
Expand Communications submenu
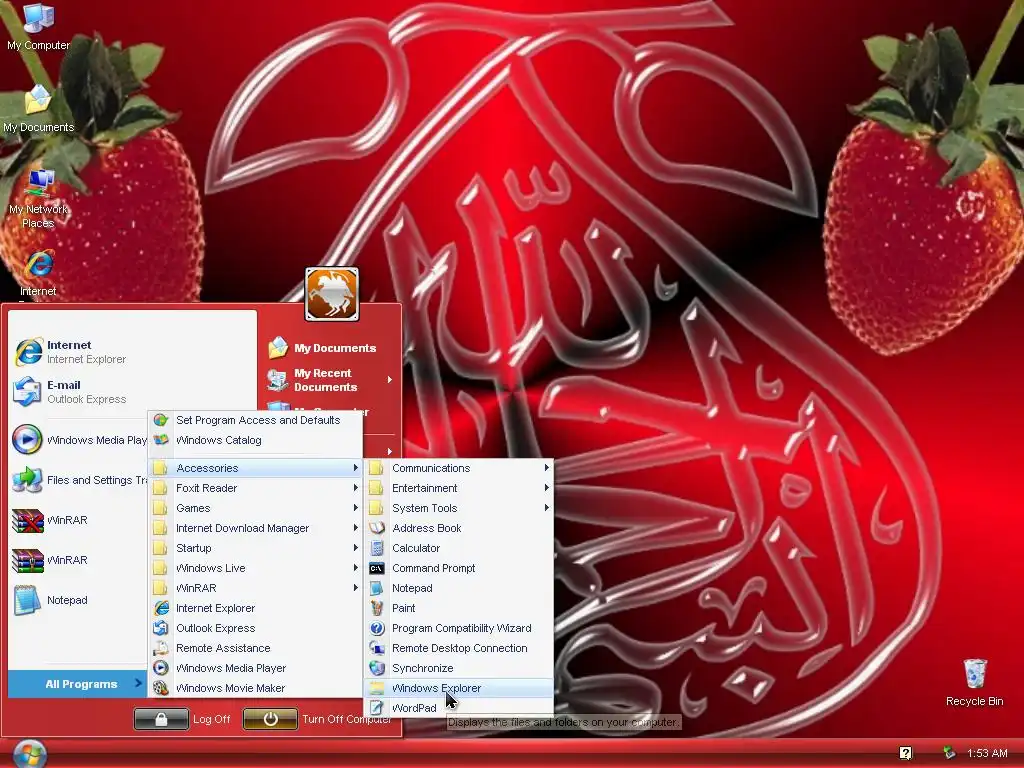(459, 468)
